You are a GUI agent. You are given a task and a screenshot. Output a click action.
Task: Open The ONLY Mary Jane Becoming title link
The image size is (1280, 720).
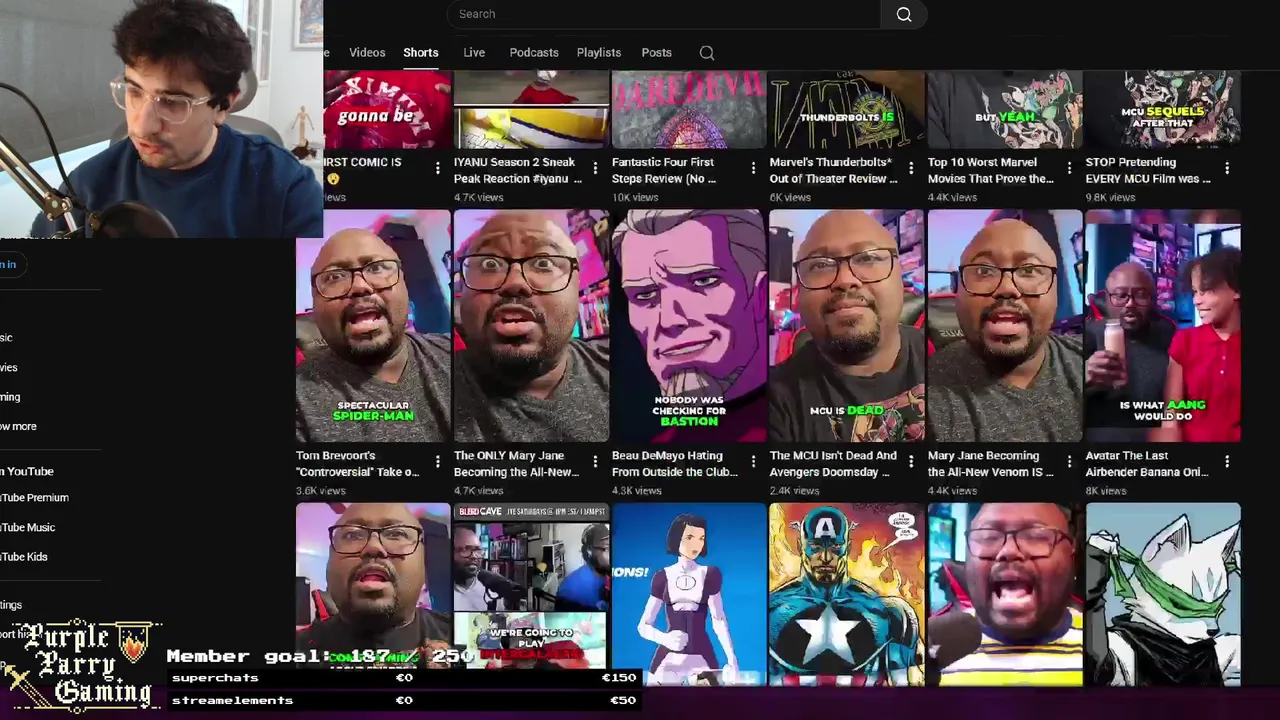coord(517,464)
